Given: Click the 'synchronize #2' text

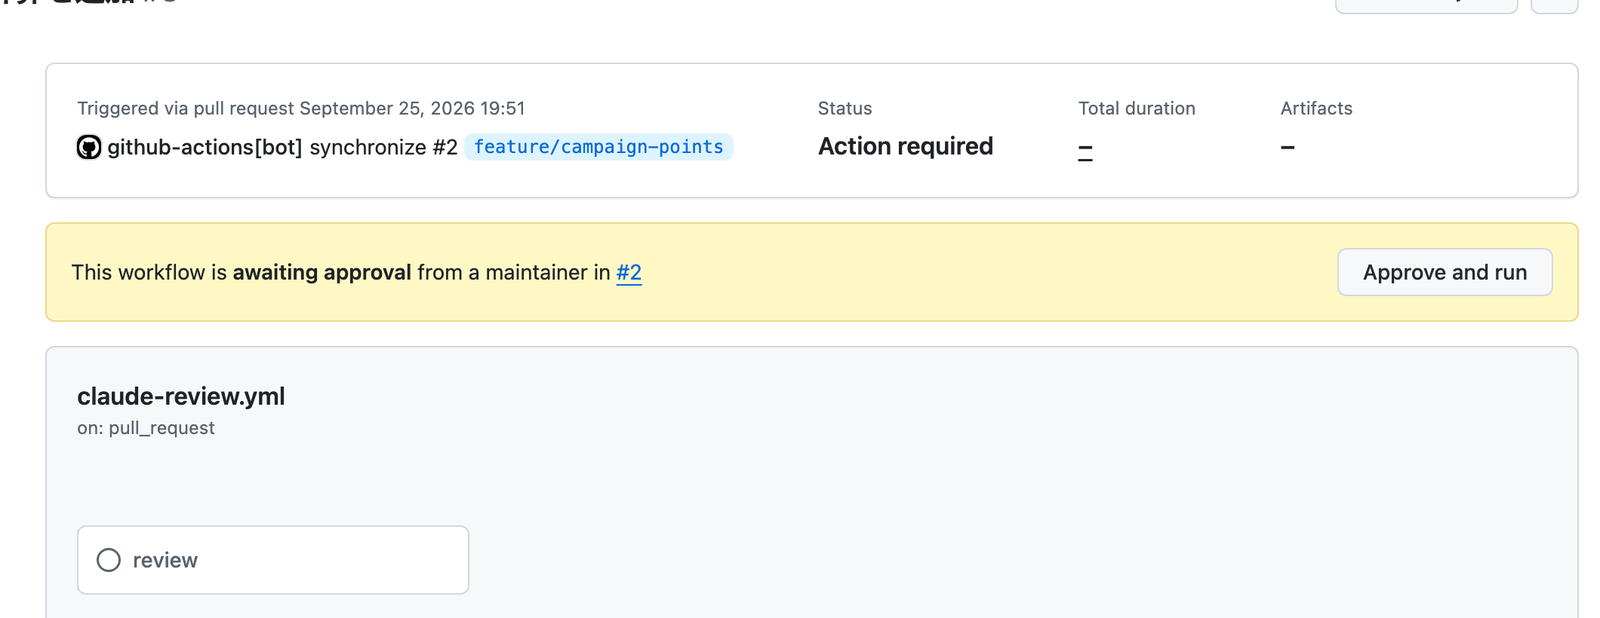Looking at the screenshot, I should coord(383,147).
